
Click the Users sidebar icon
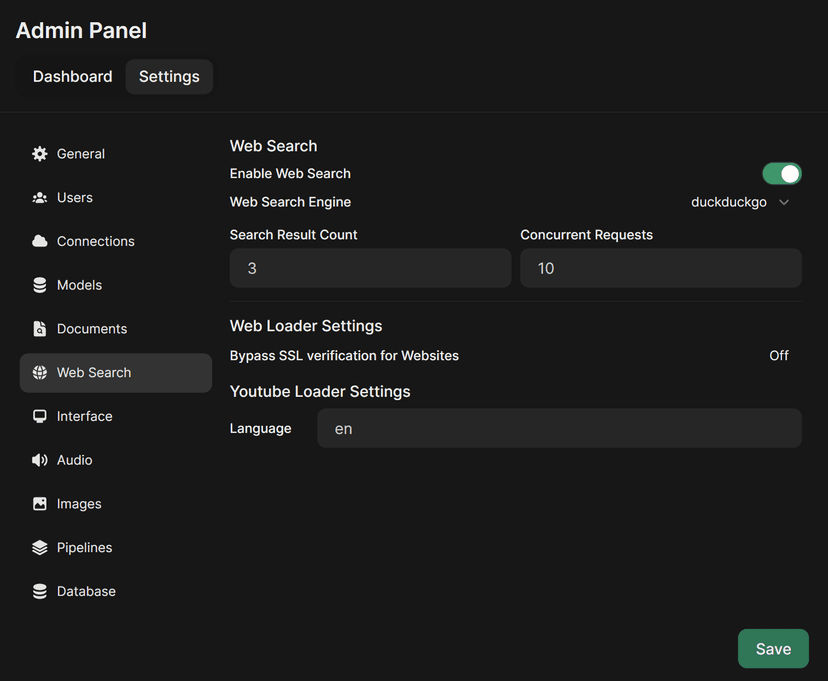39,197
